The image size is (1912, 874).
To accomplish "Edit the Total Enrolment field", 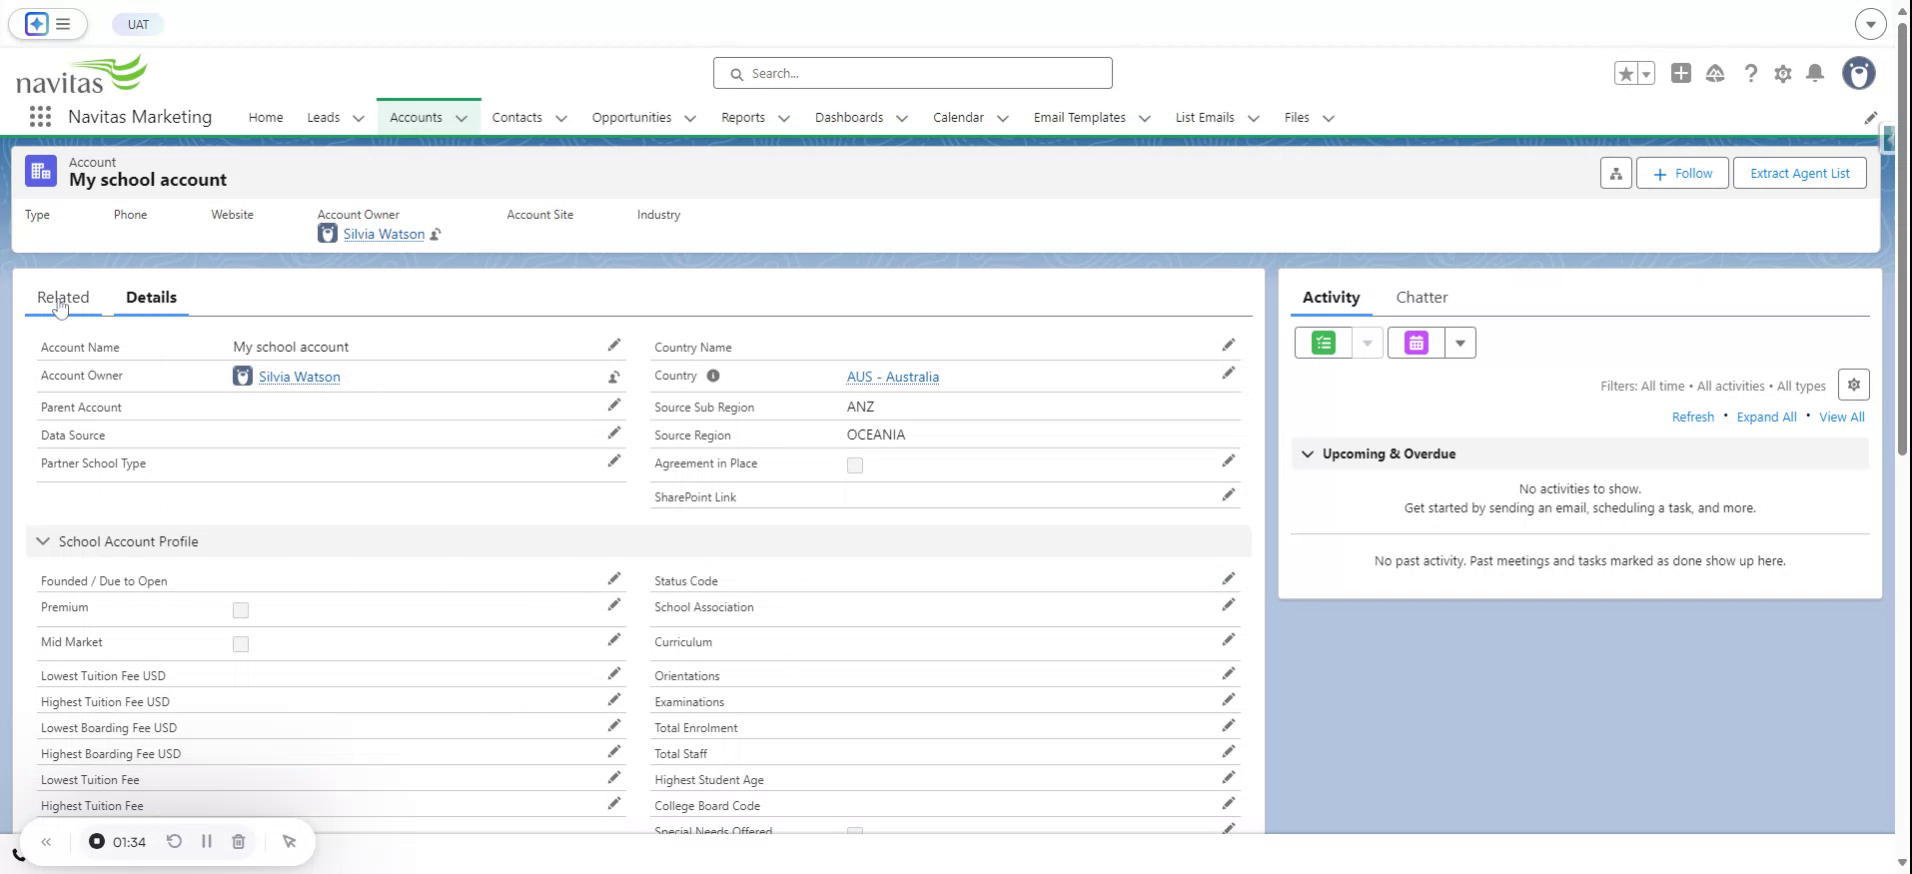I will (1228, 726).
